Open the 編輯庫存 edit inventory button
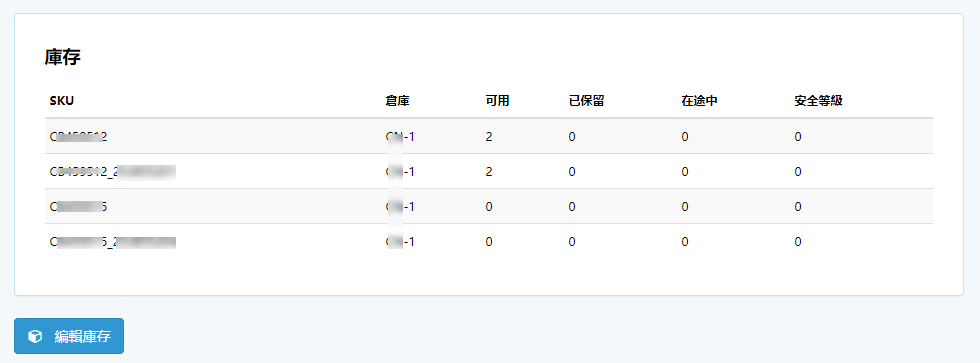 point(69,336)
